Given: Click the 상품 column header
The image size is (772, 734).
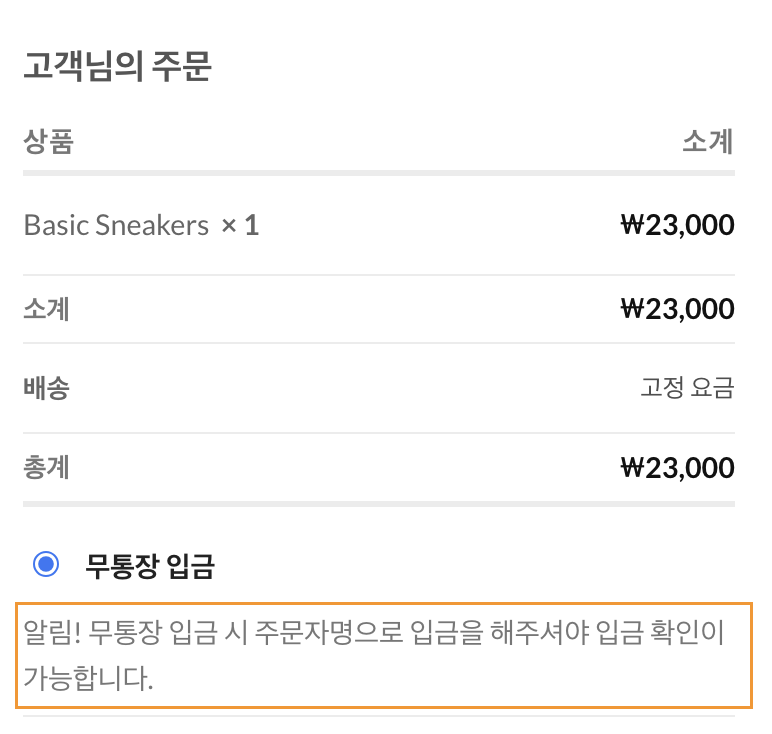Looking at the screenshot, I should [48, 142].
